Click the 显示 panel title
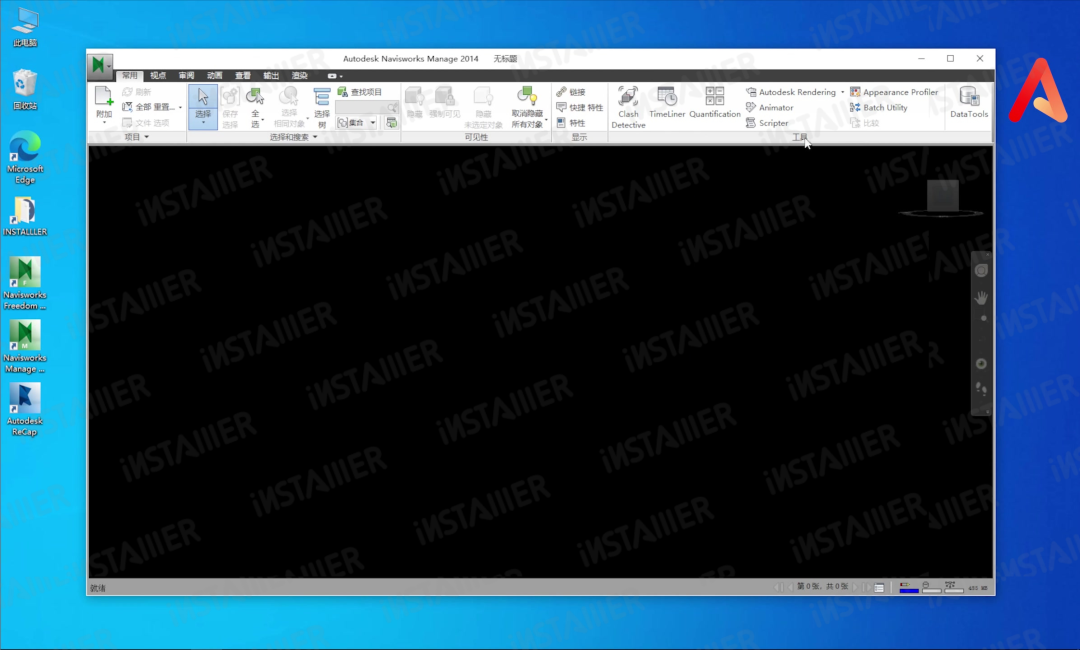This screenshot has height=650, width=1080. pos(579,137)
